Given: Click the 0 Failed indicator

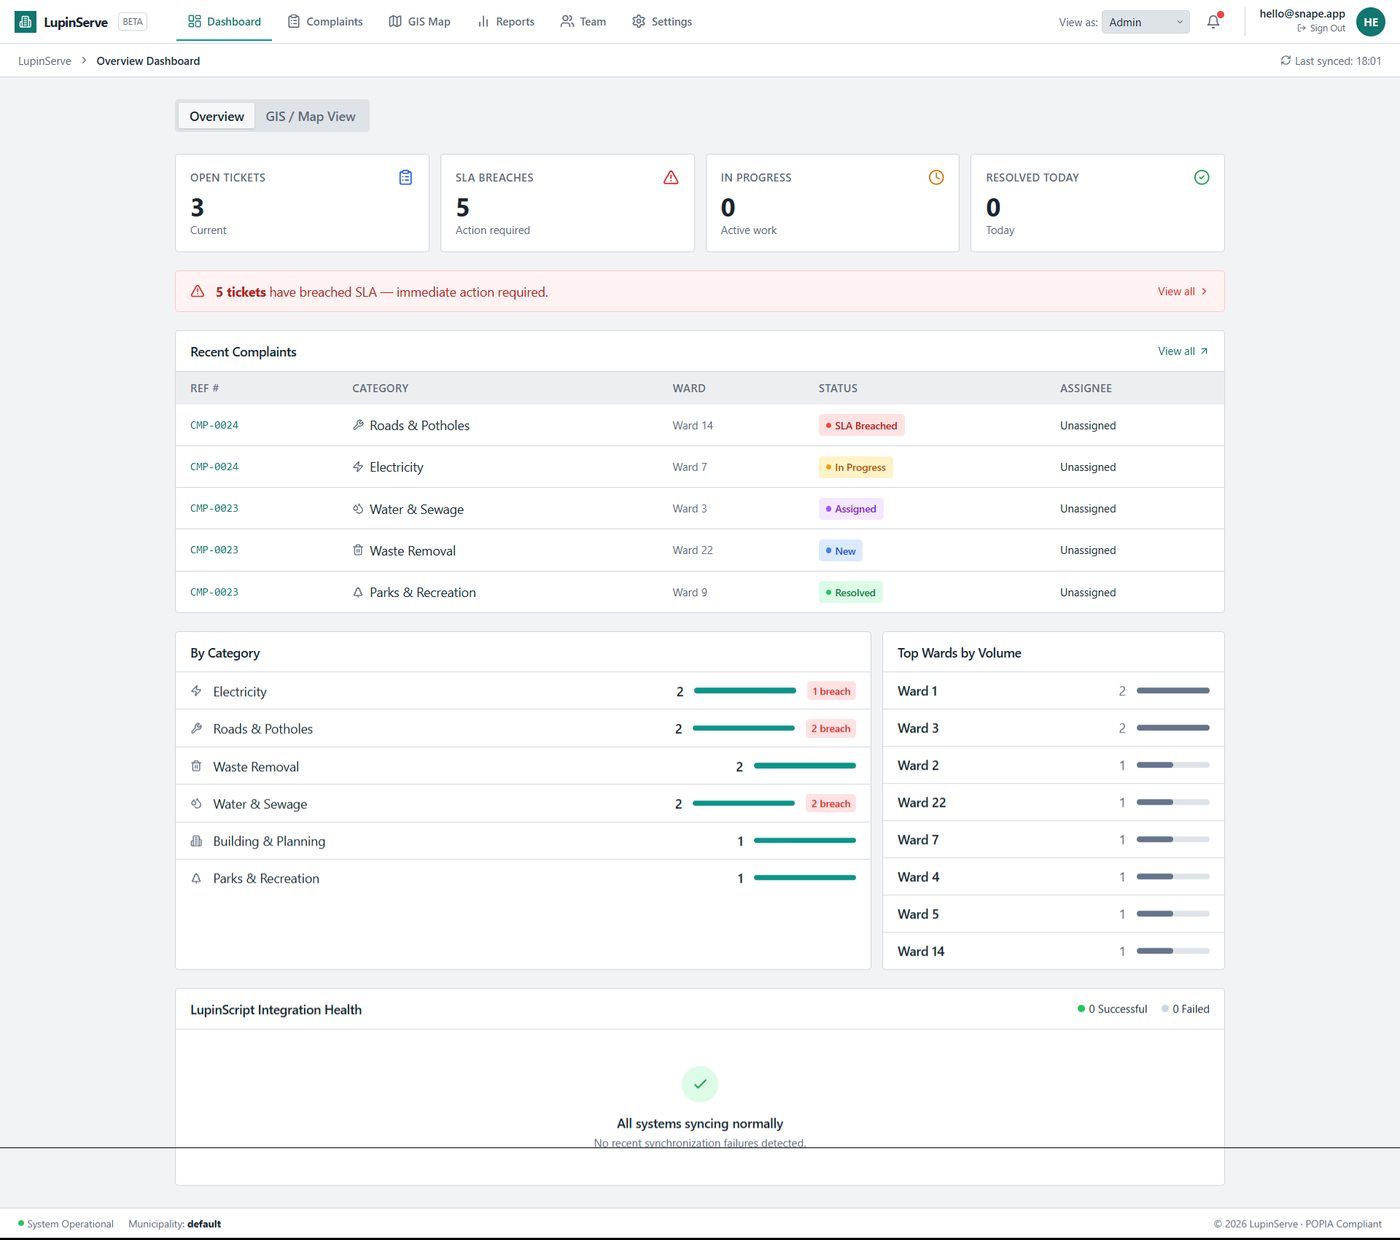Looking at the screenshot, I should [1185, 1009].
